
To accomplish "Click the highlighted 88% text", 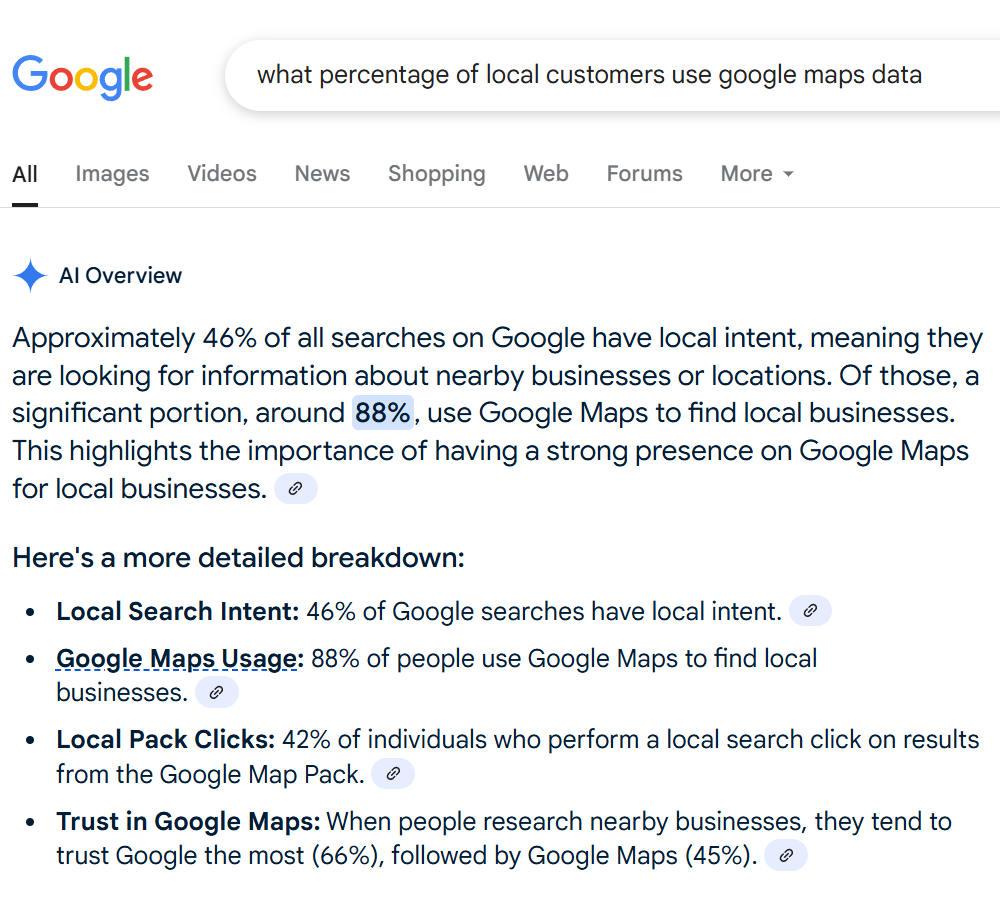I will (383, 413).
